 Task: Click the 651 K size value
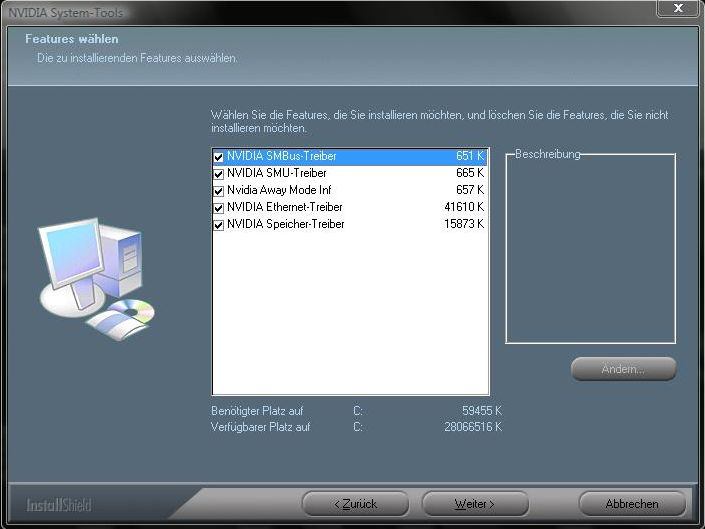(470, 156)
